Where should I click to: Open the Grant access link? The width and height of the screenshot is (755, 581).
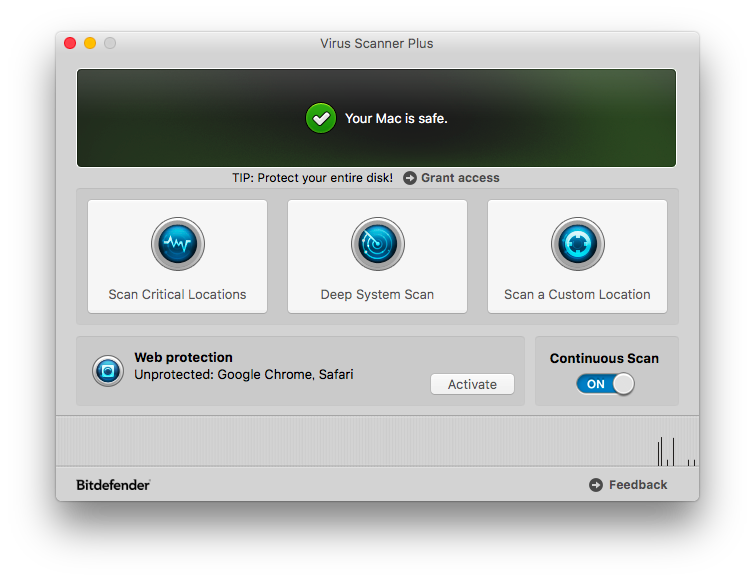click(x=460, y=178)
